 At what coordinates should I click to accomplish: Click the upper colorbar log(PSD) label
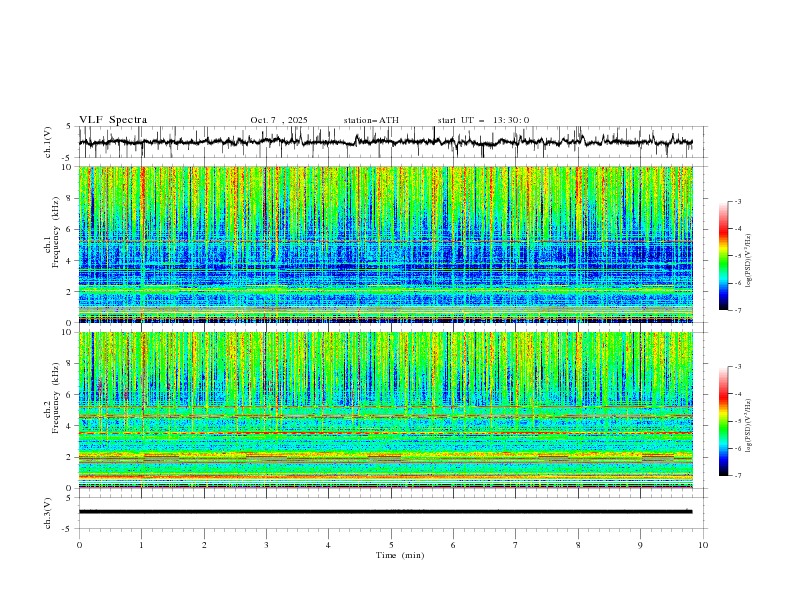(749, 261)
